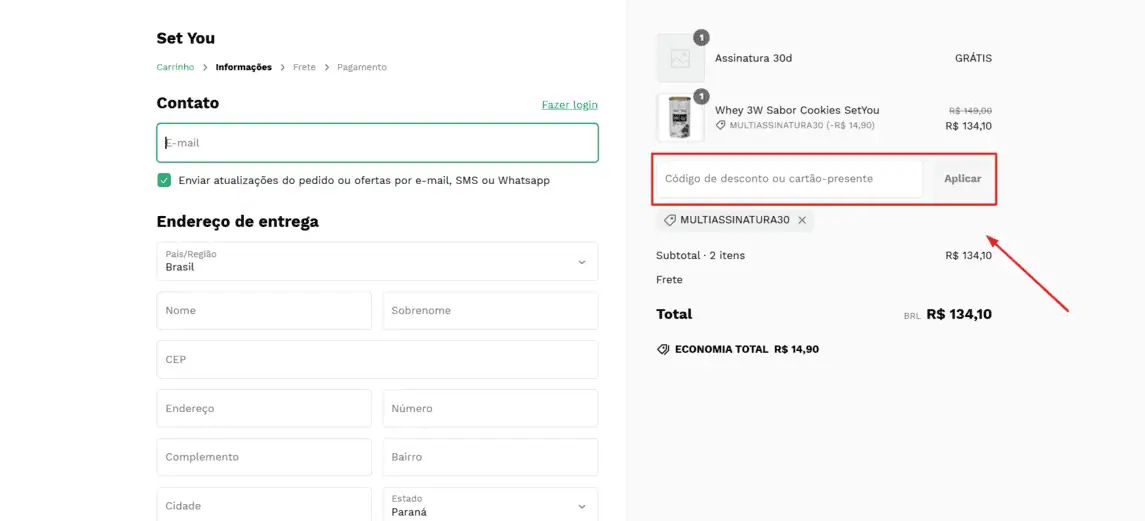Click the Sobrenome input field
Screen dimensions: 1145x521
(491, 311)
